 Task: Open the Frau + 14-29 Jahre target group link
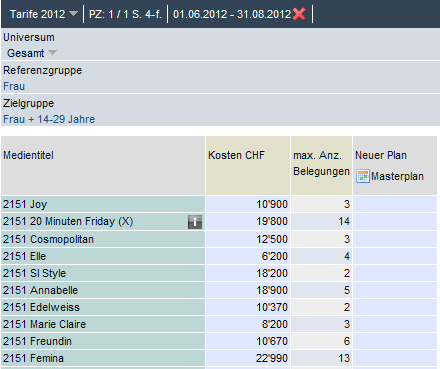click(49, 119)
